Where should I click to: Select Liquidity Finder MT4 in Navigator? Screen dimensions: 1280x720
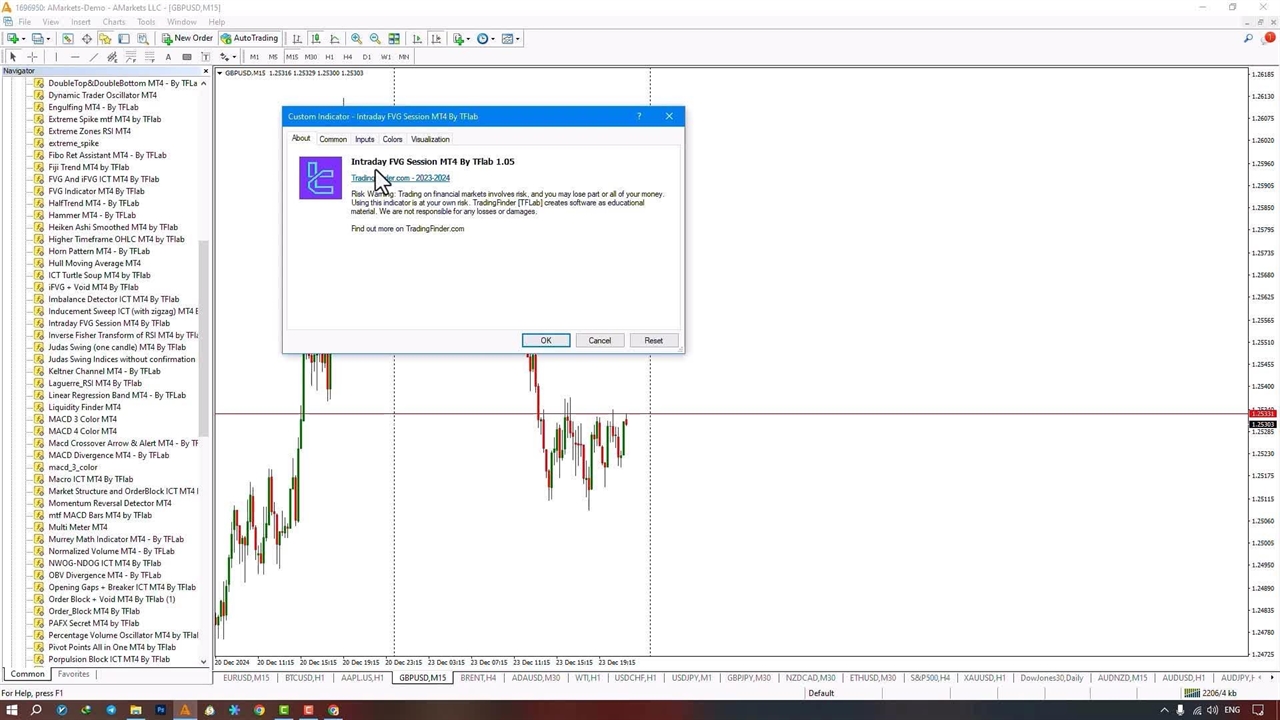(x=84, y=407)
